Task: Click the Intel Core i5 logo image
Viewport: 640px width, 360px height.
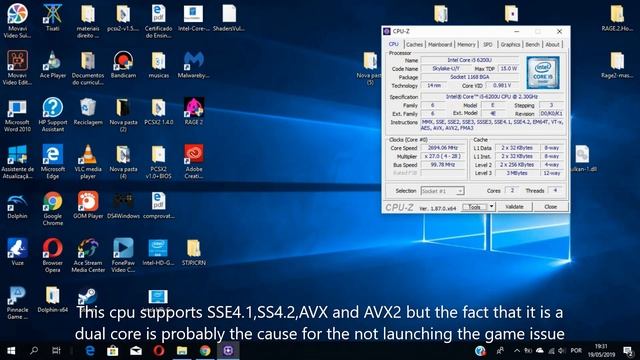Action: click(543, 73)
